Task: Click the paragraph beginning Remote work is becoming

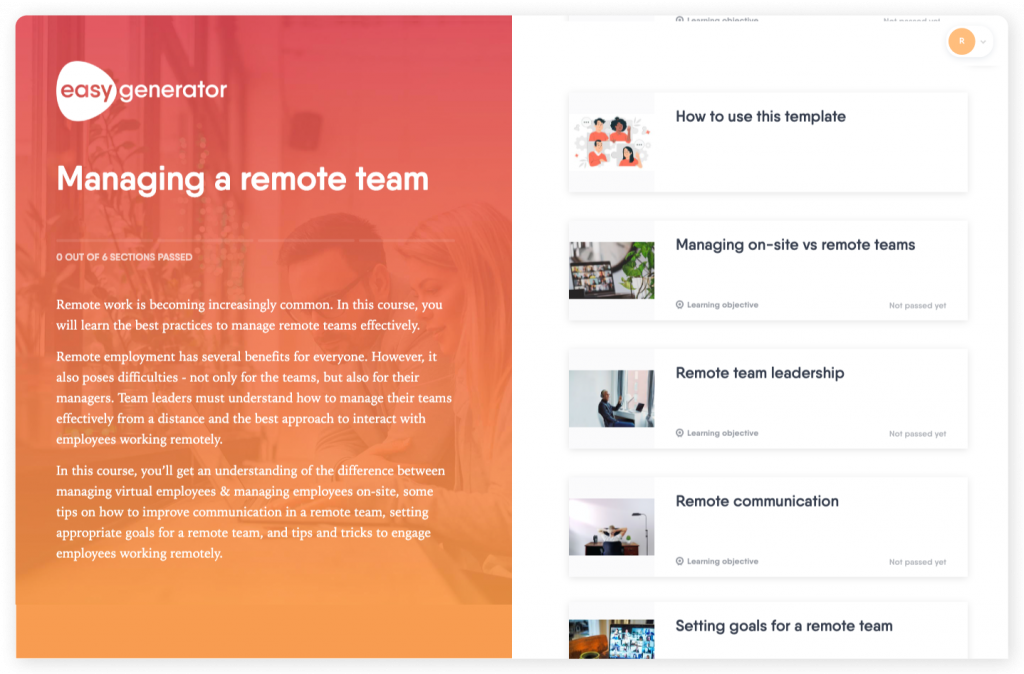Action: (249, 315)
